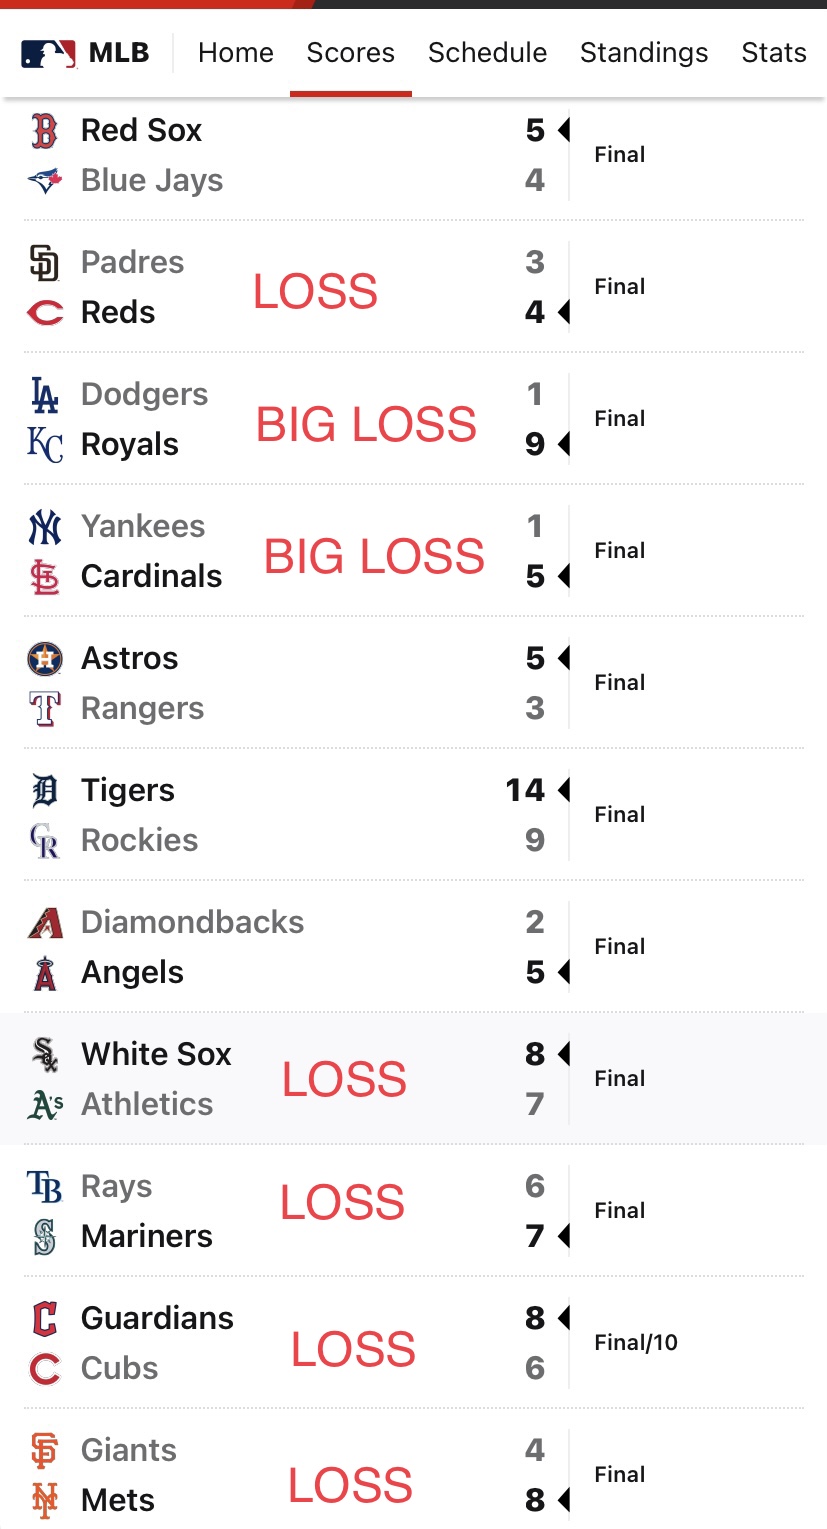827x1529 pixels.
Task: Tap the Tigers D logo
Action: (x=45, y=791)
